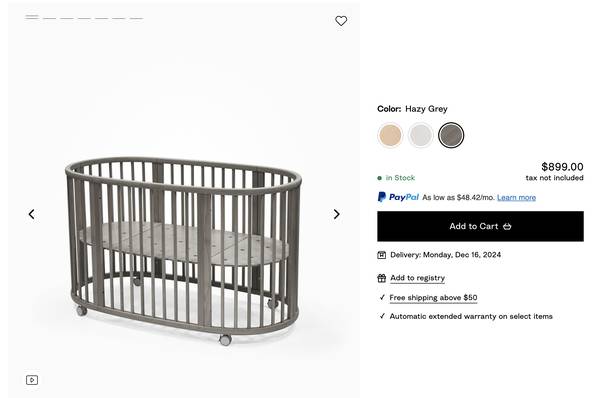
Task: Click the PayPal logo
Action: point(398,197)
